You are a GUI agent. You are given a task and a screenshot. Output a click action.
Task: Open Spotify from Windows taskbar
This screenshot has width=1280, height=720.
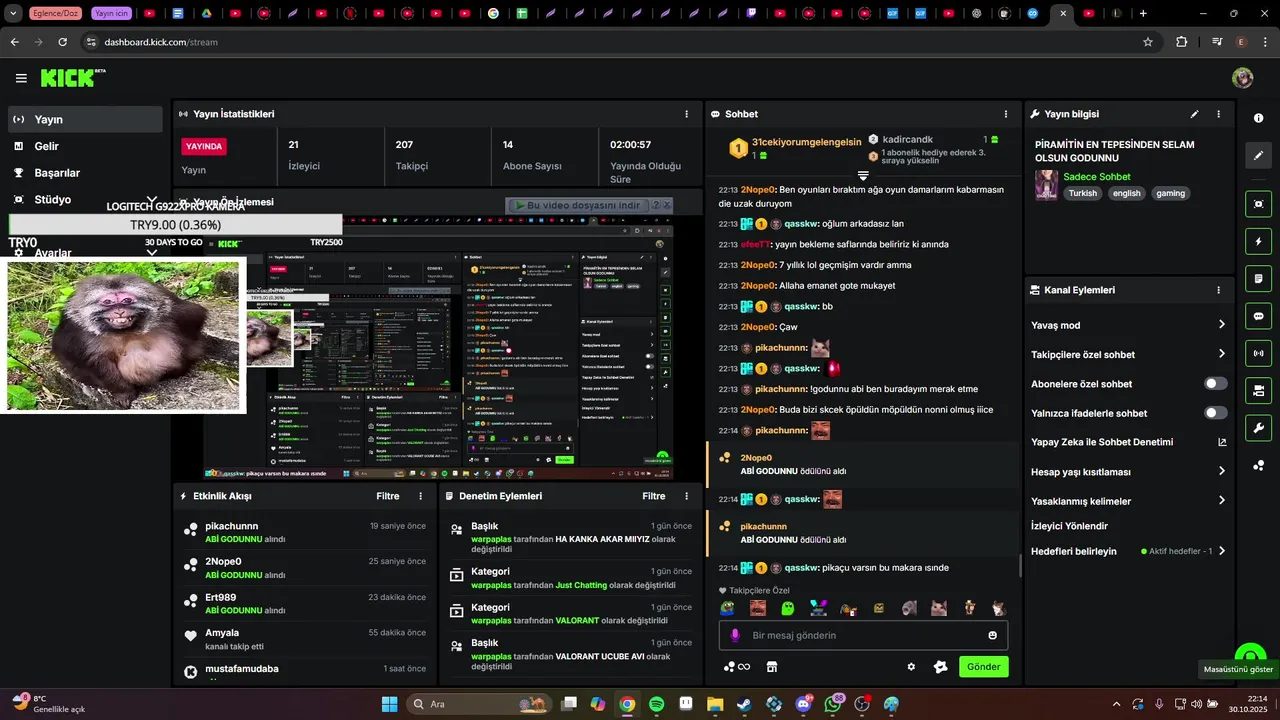pos(656,704)
